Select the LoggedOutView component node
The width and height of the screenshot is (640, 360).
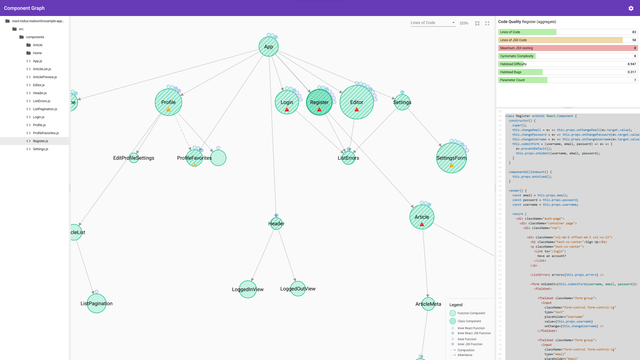298,289
